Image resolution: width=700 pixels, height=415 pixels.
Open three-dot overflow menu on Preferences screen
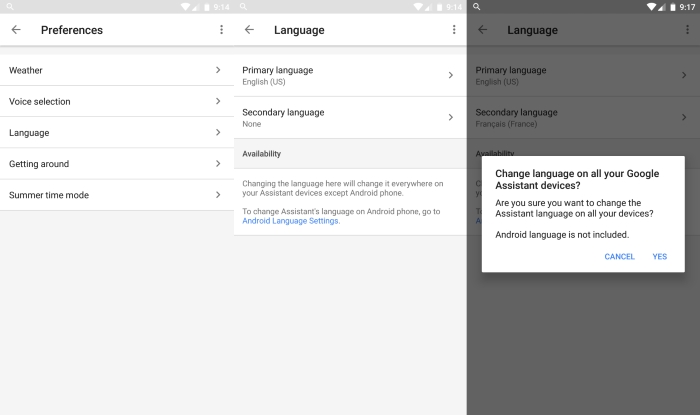tap(221, 30)
